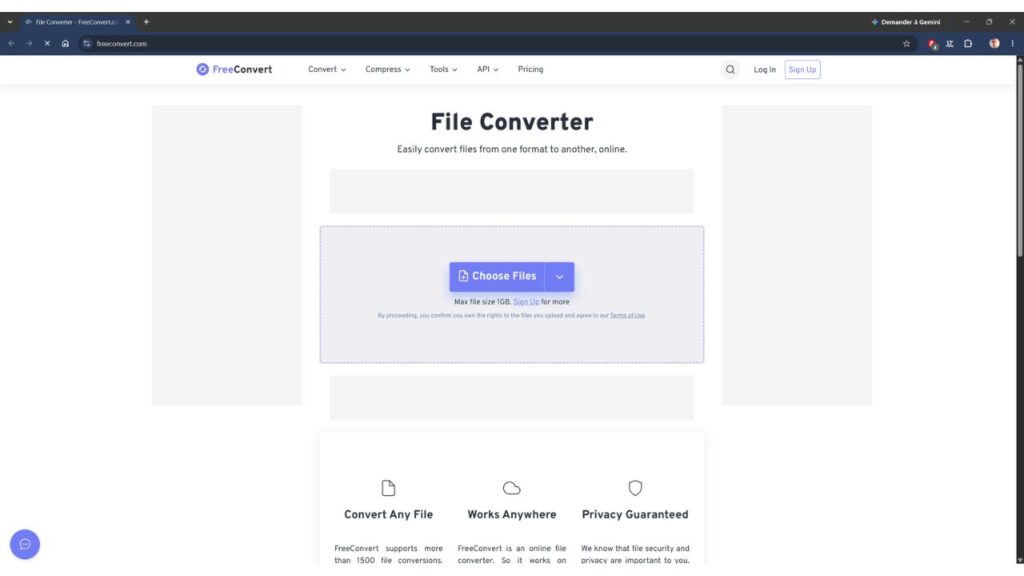Screen dimensions: 1024x576
Task: Expand the Compress menu
Action: (x=387, y=69)
